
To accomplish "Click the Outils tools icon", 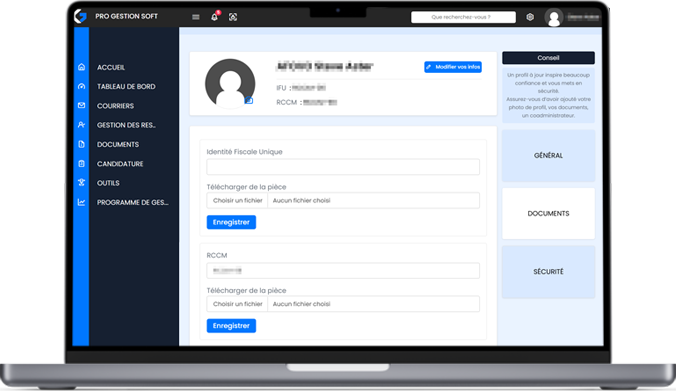I will click(81, 182).
